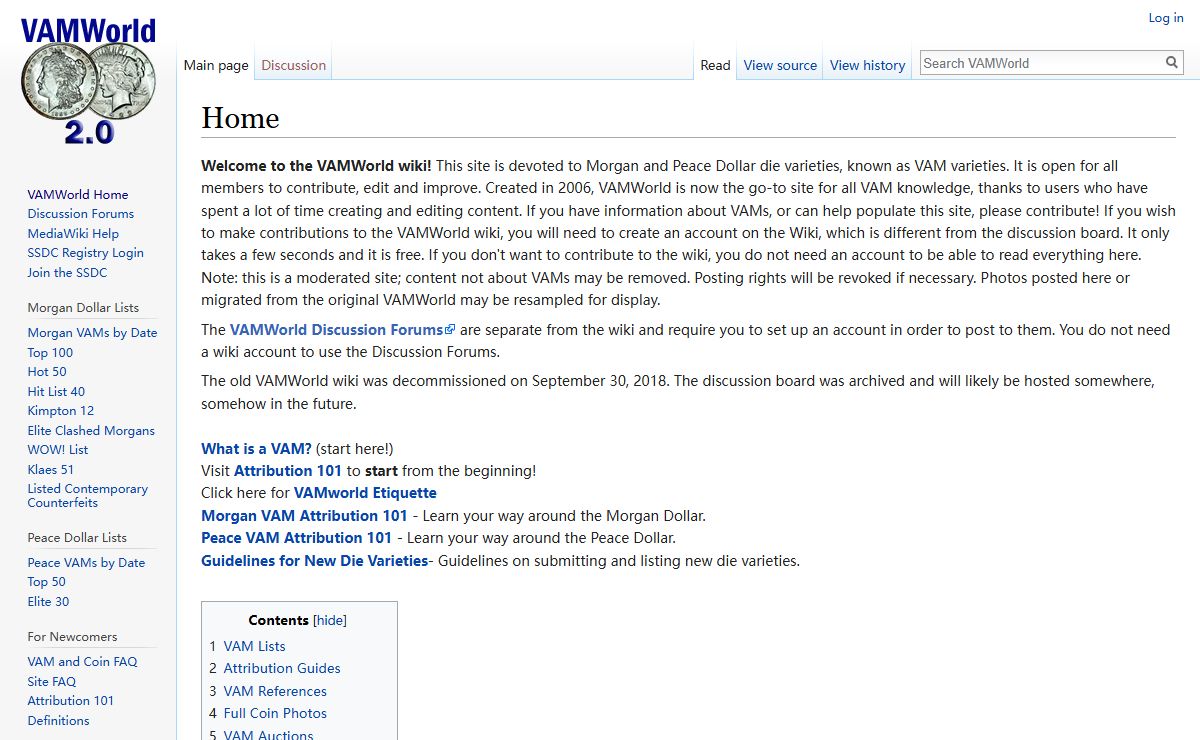Open the Site FAQ link
Viewport: 1200px width, 740px height.
tap(52, 681)
